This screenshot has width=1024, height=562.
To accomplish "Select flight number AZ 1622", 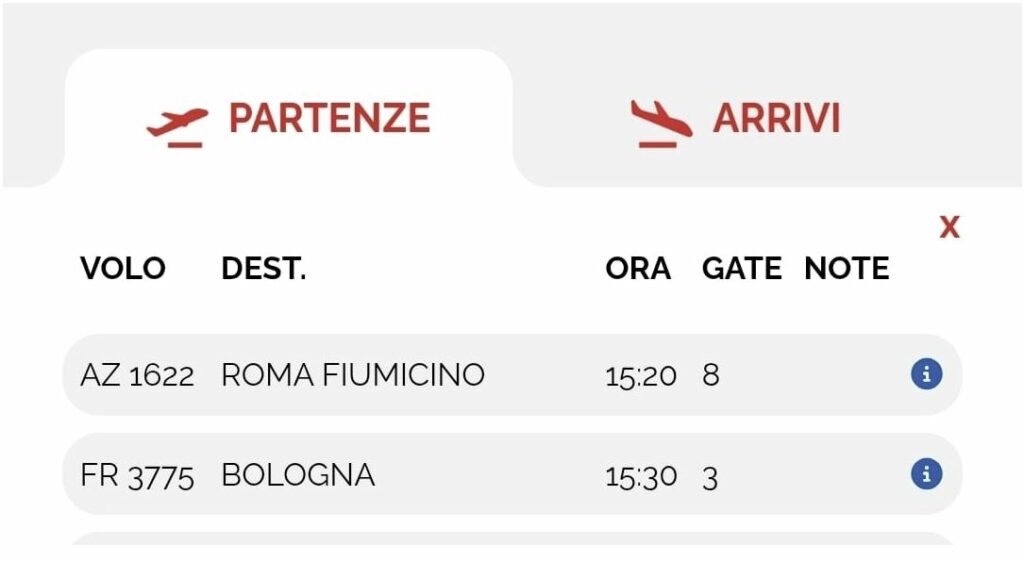I will (137, 375).
